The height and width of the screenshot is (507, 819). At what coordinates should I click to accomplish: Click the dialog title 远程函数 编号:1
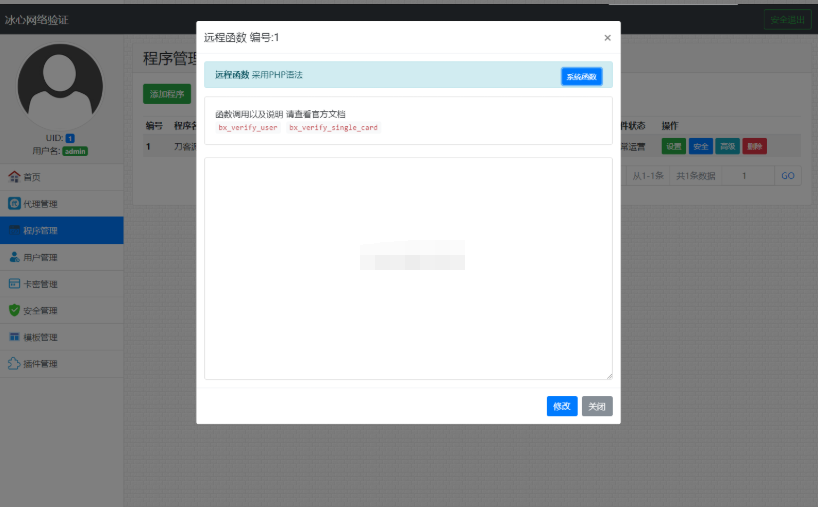tap(241, 38)
